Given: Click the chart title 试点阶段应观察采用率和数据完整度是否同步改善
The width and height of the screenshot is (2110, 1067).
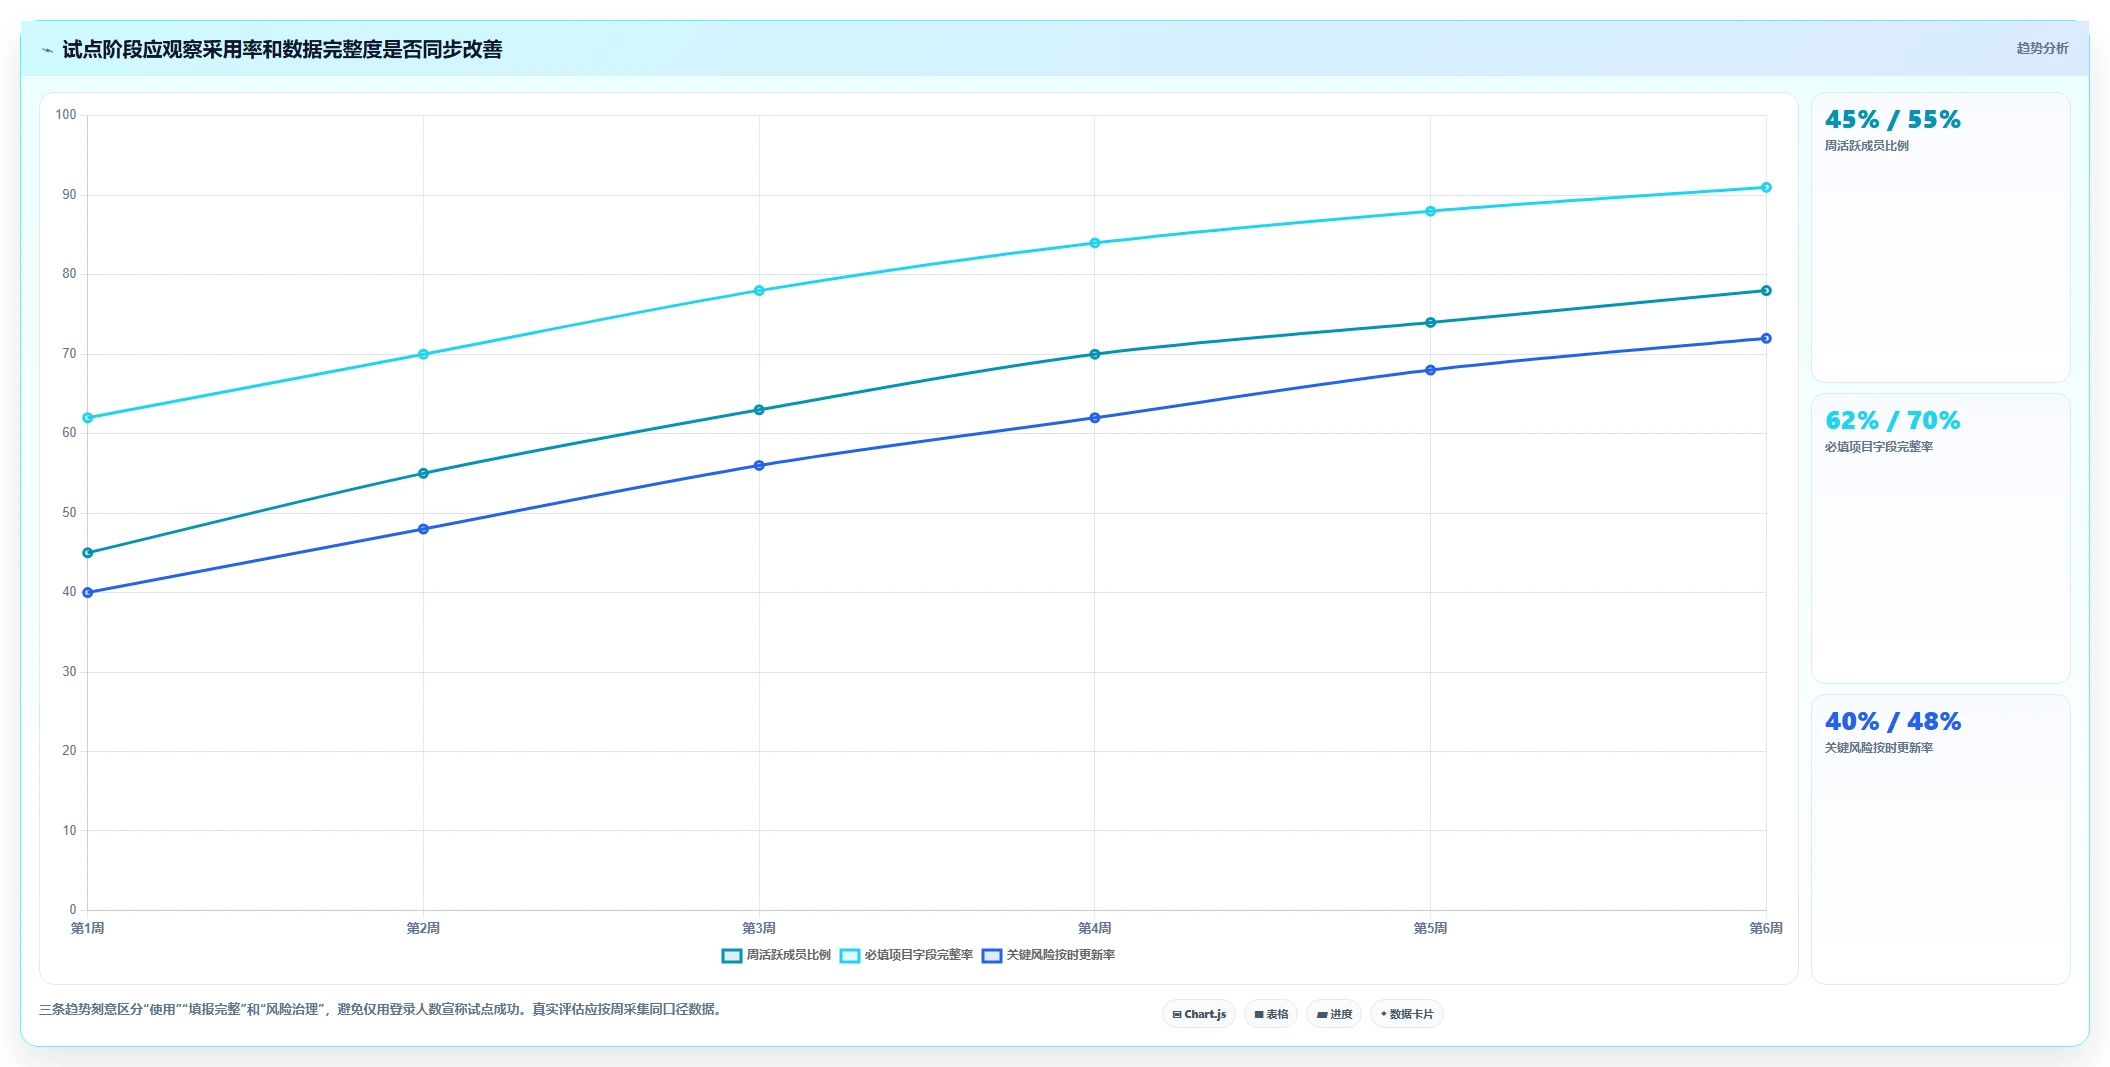Looking at the screenshot, I should 282,49.
